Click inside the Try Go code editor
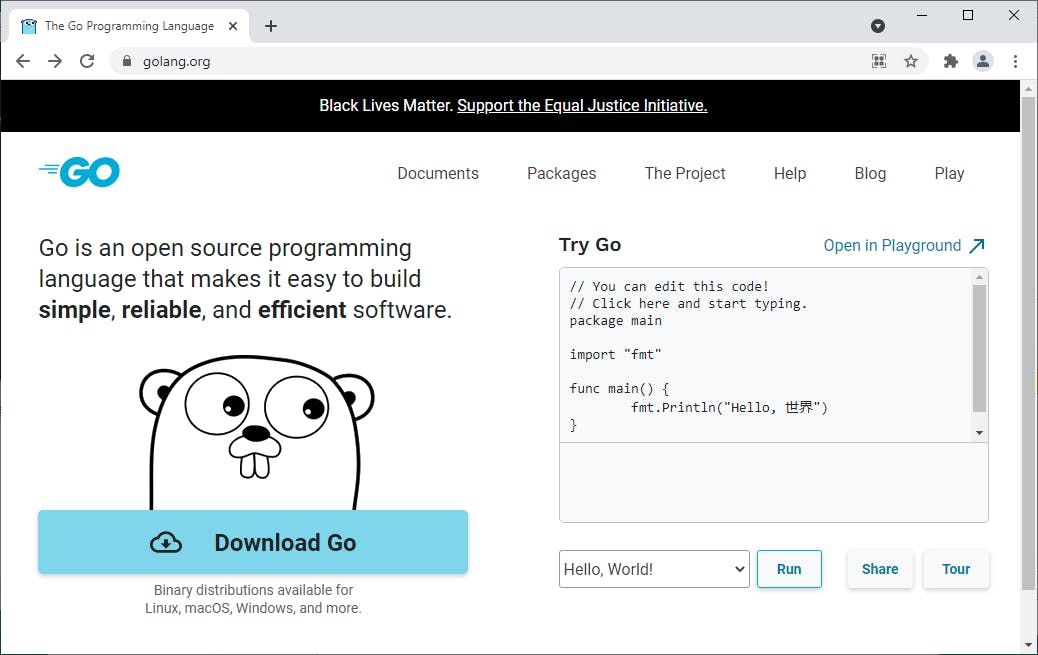The image size is (1038, 655). tap(765, 355)
